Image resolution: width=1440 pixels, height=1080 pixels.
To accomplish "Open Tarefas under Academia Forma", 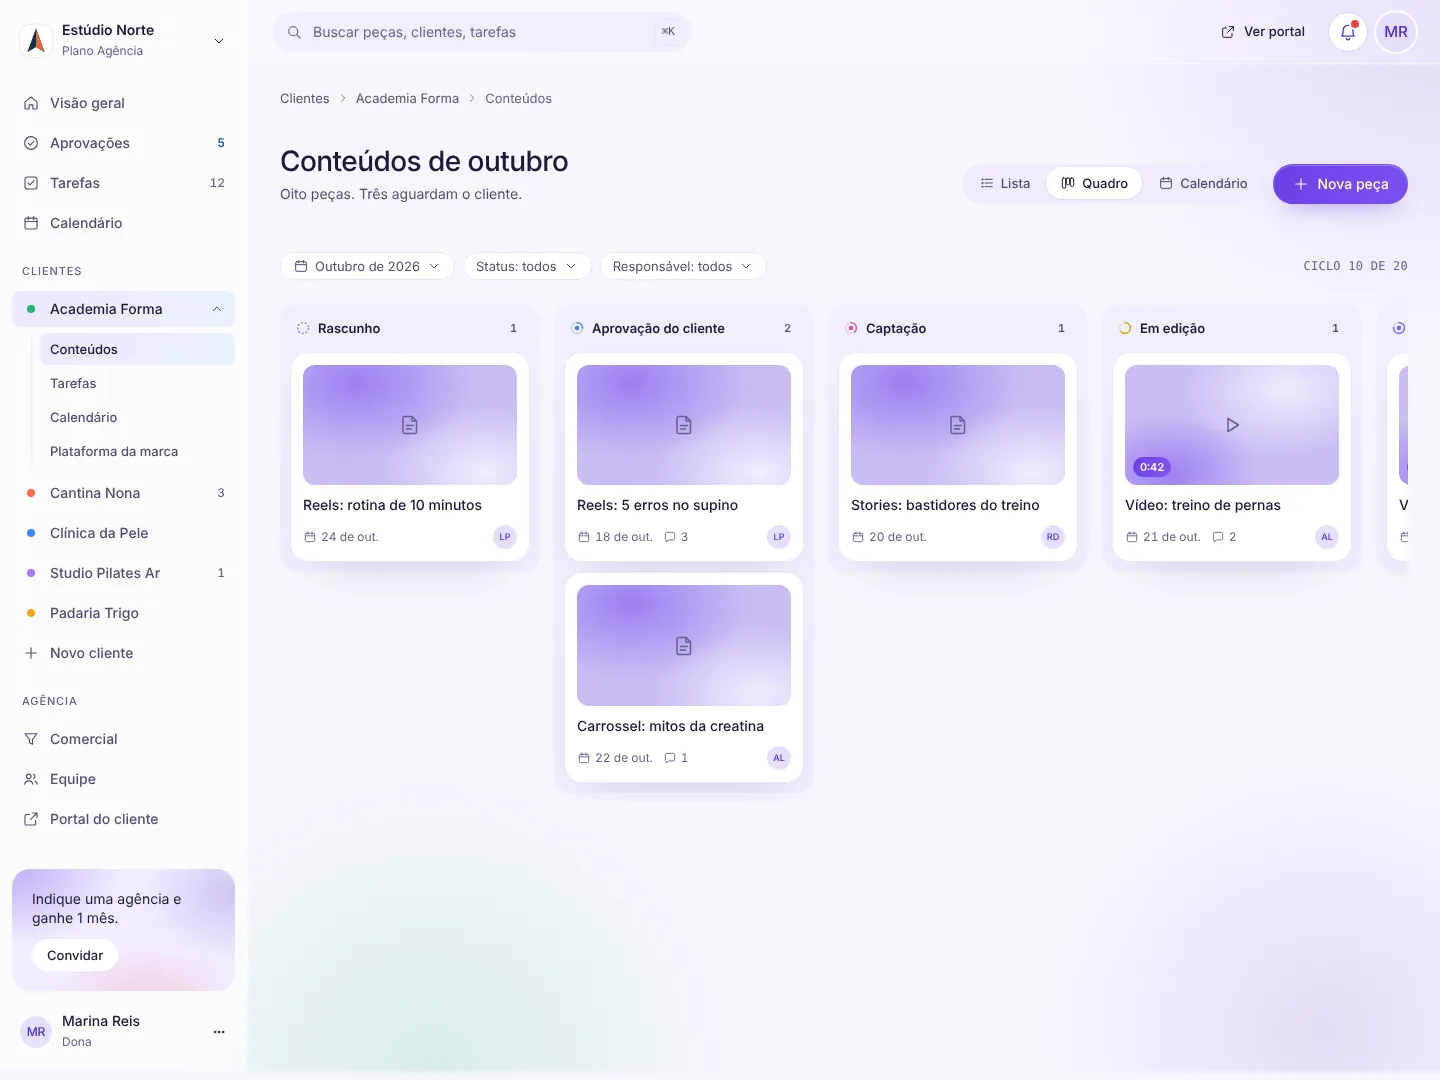I will (x=137, y=383).
